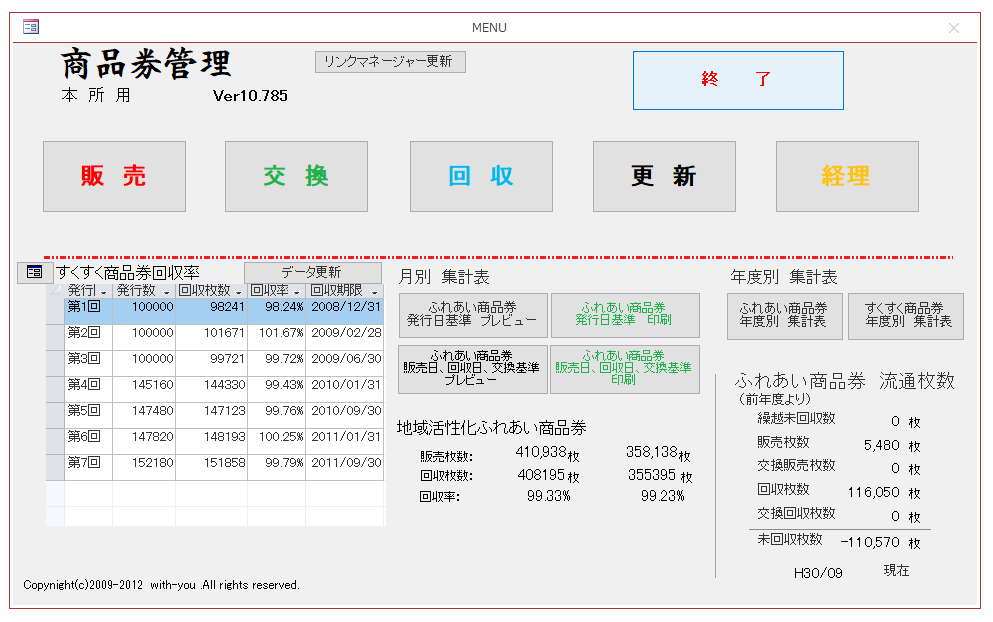This screenshot has height=622, width=993.
Task: Open the 発行数 column filter dropdown
Action: 166,291
